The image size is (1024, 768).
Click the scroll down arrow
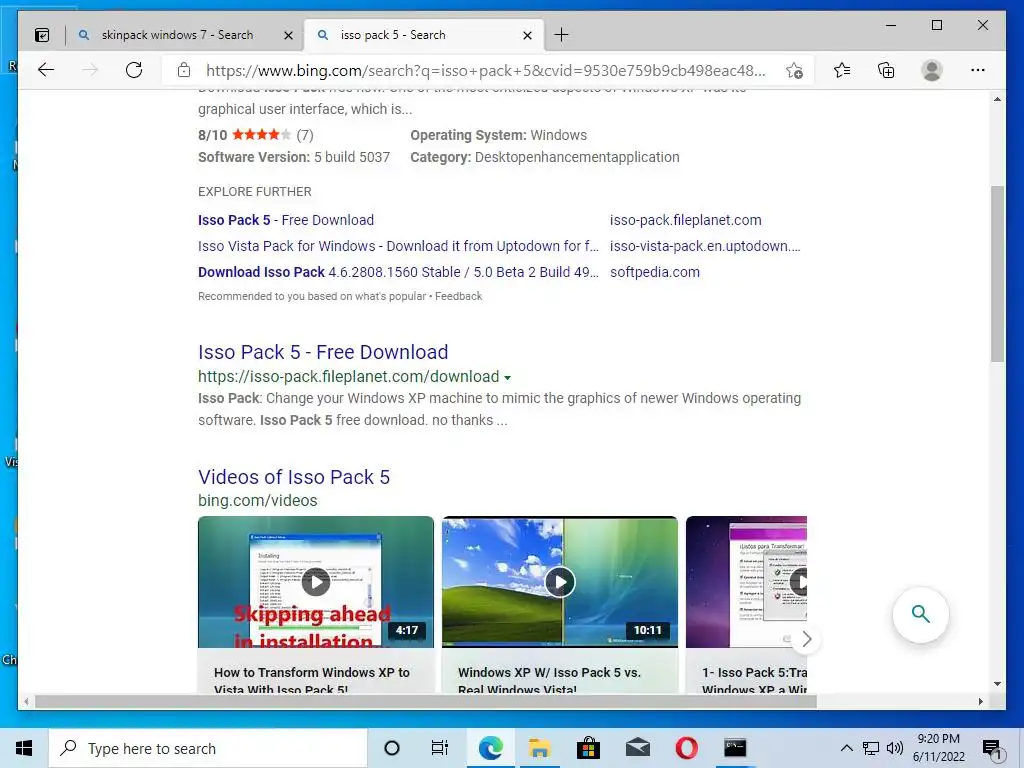[997, 684]
